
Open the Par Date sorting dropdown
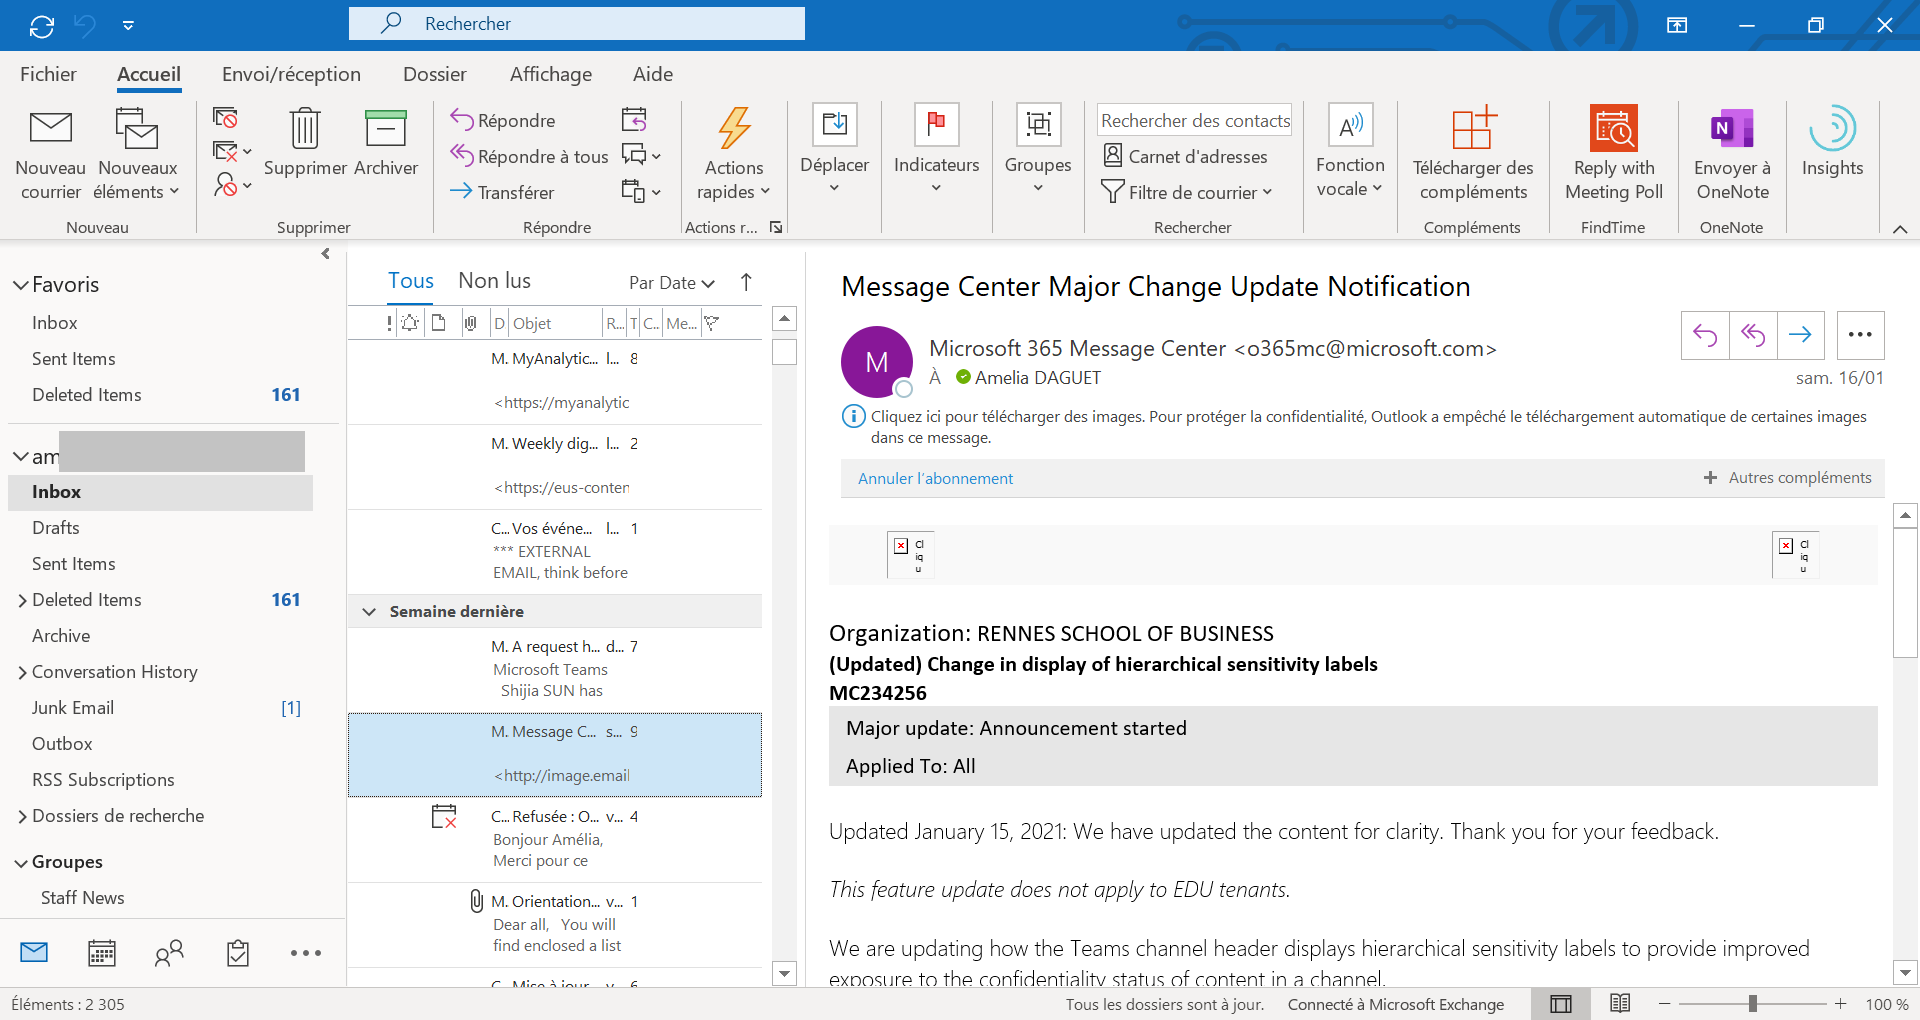[x=672, y=283]
